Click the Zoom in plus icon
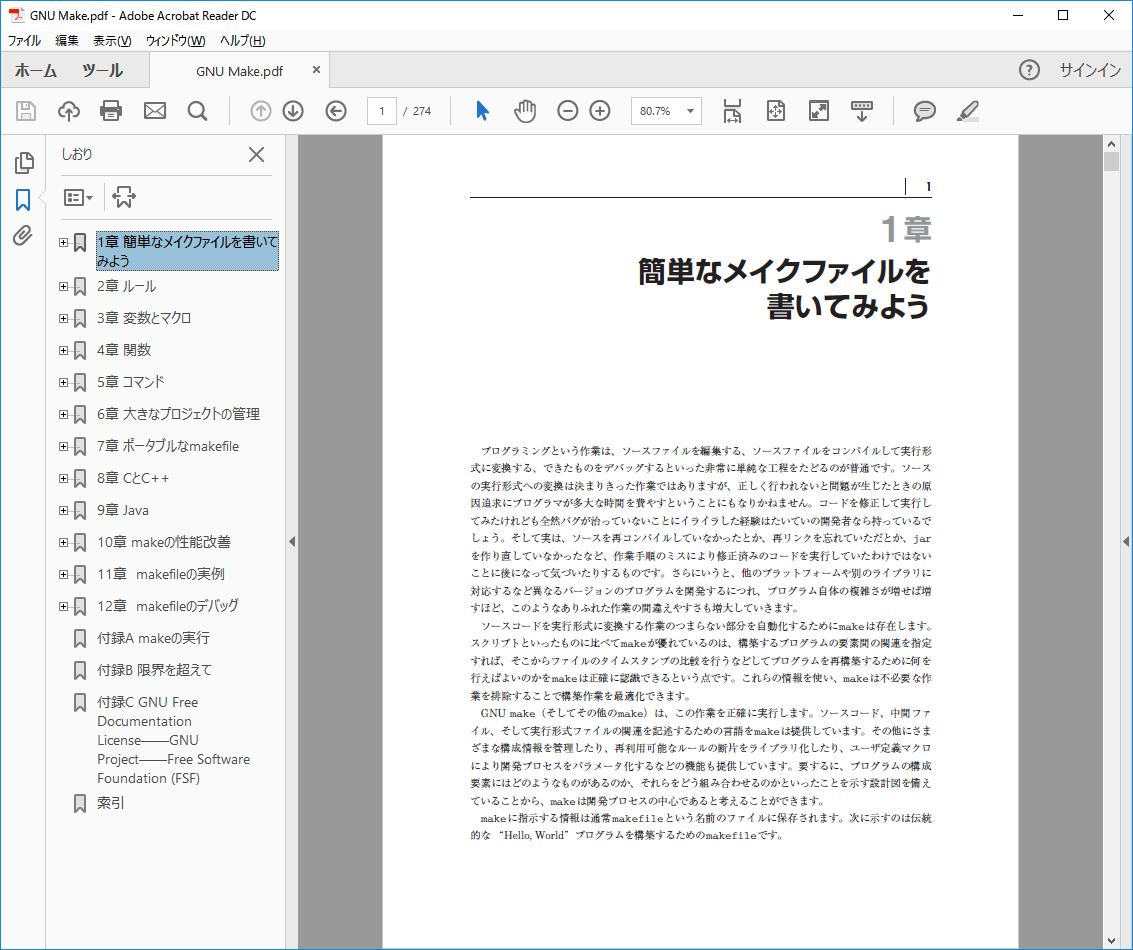This screenshot has height=950, width=1133. click(x=600, y=111)
